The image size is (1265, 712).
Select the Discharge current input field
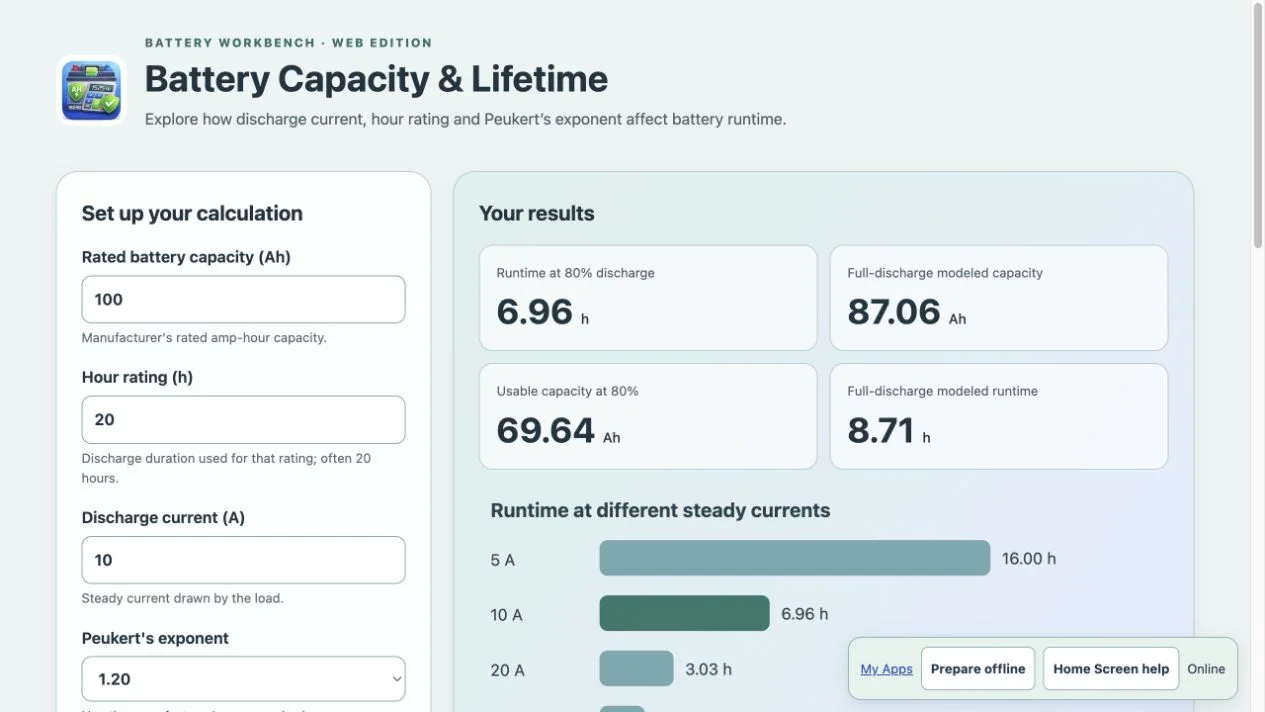(243, 560)
